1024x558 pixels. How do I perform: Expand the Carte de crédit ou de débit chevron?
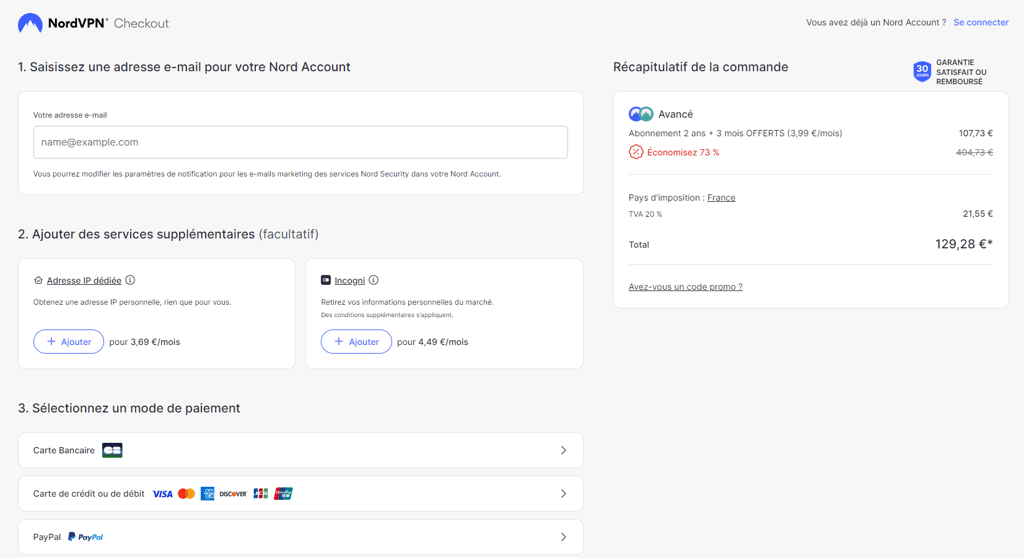(564, 494)
